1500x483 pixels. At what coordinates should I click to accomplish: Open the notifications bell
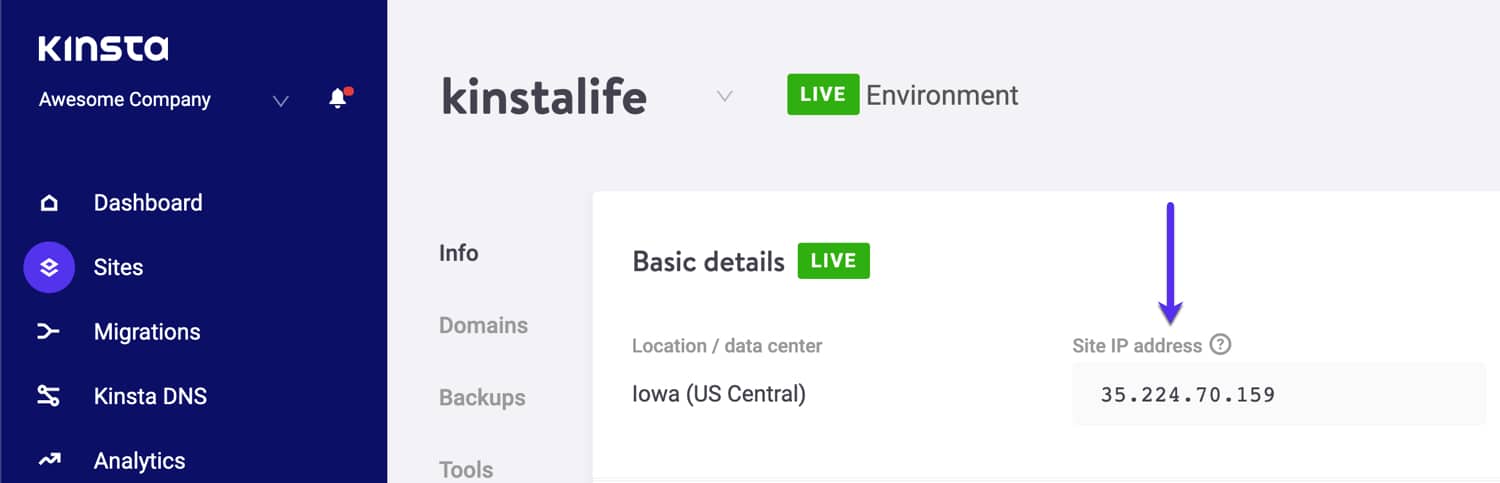click(339, 99)
